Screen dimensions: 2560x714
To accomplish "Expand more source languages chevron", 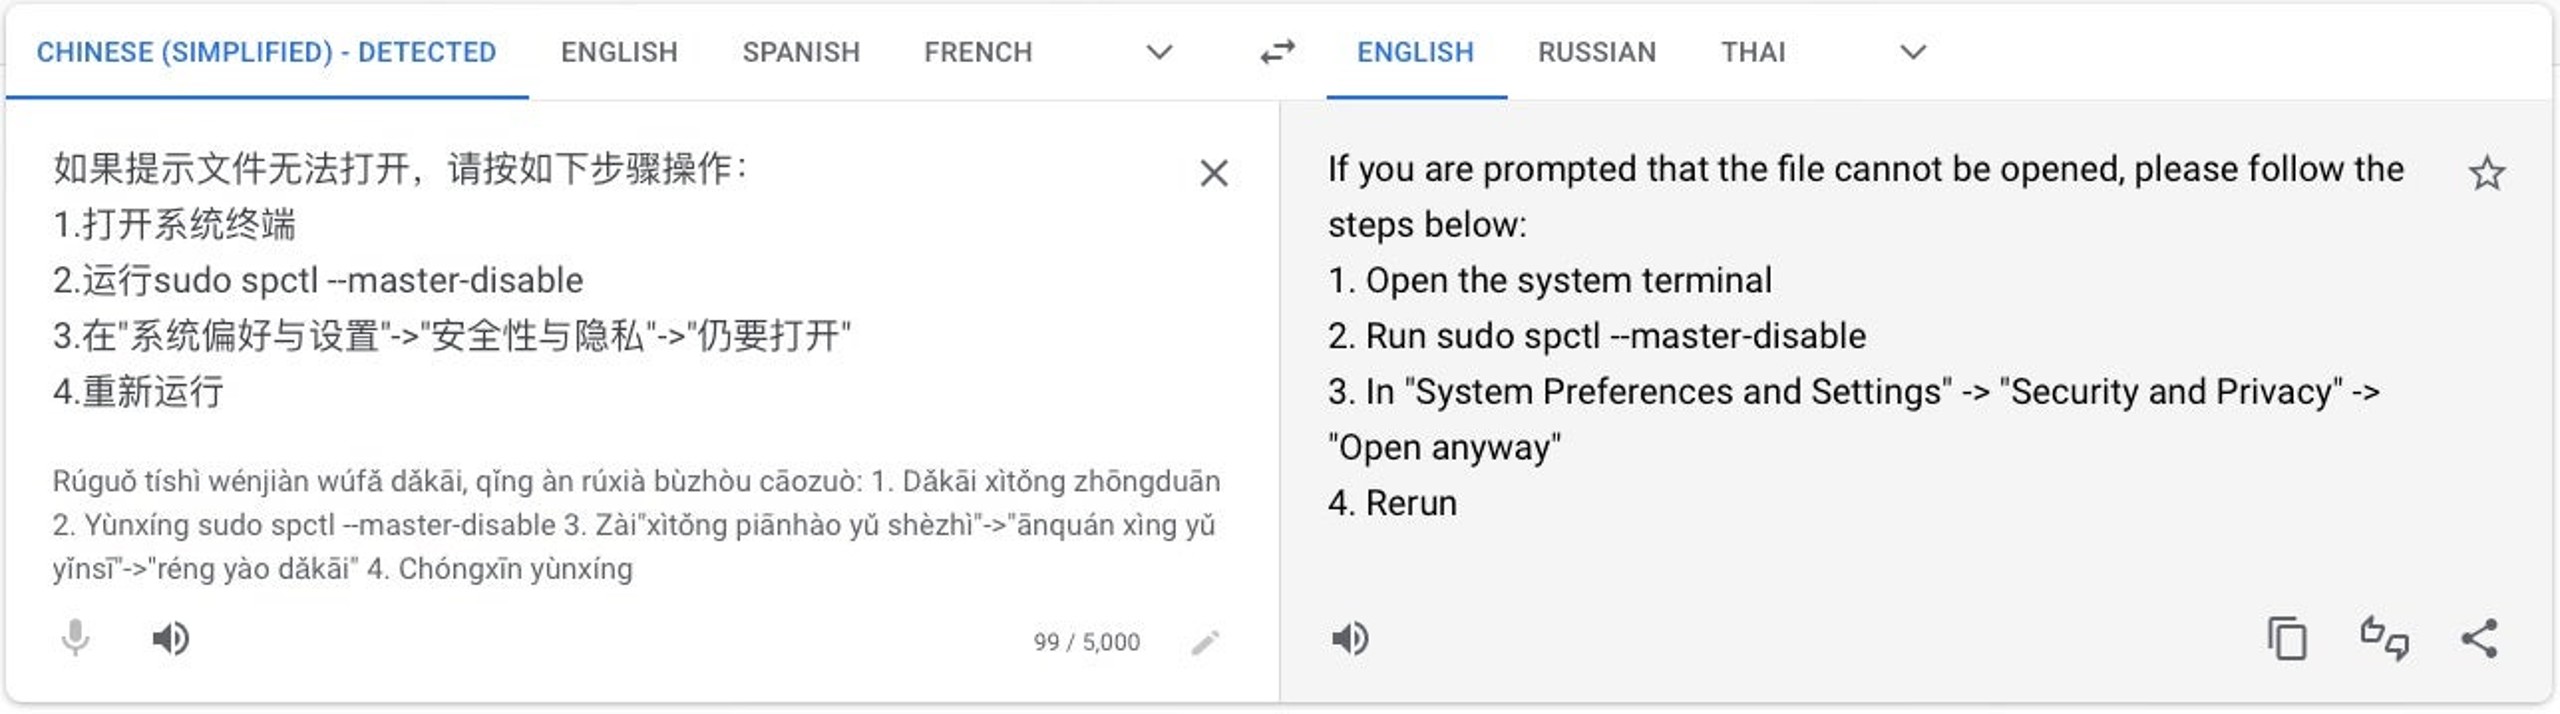I will tap(1158, 52).
